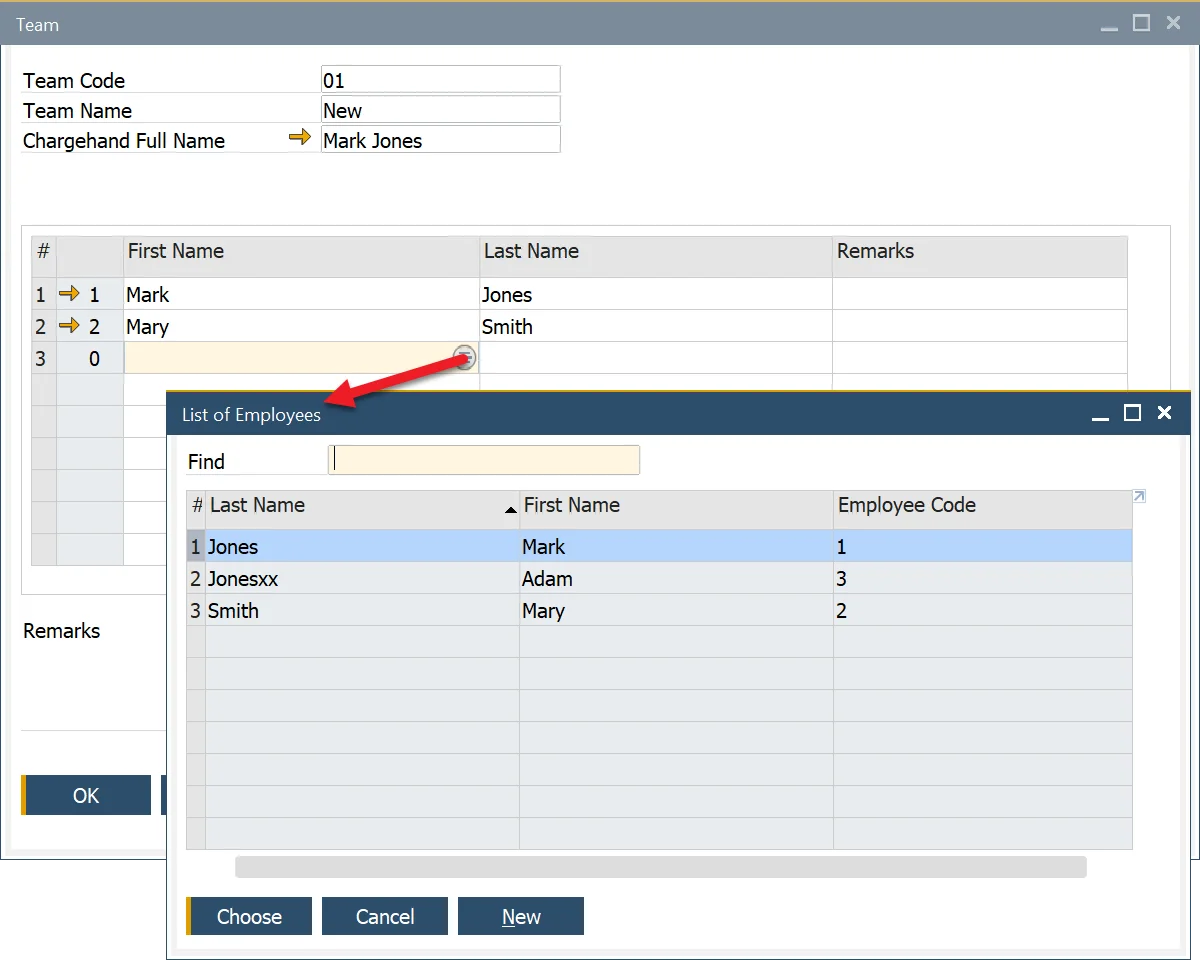Click the choose-from-list icon in row 3
This screenshot has height=960, width=1200.
point(464,358)
